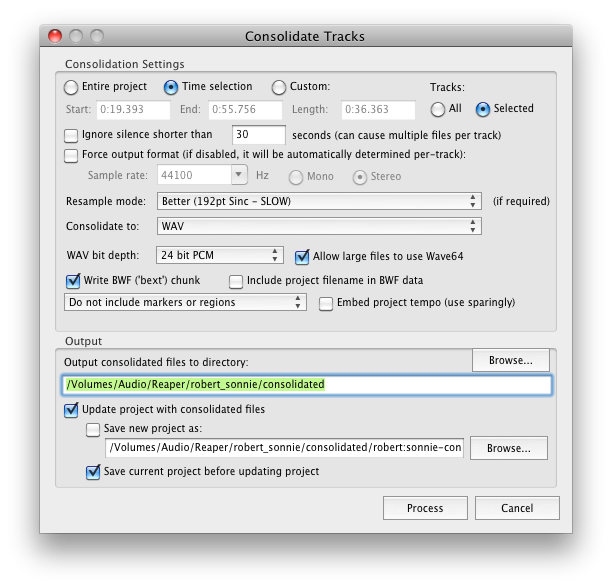Screen dimensions: 612x588
Task: Click Browse for new project path
Action: 509,448
